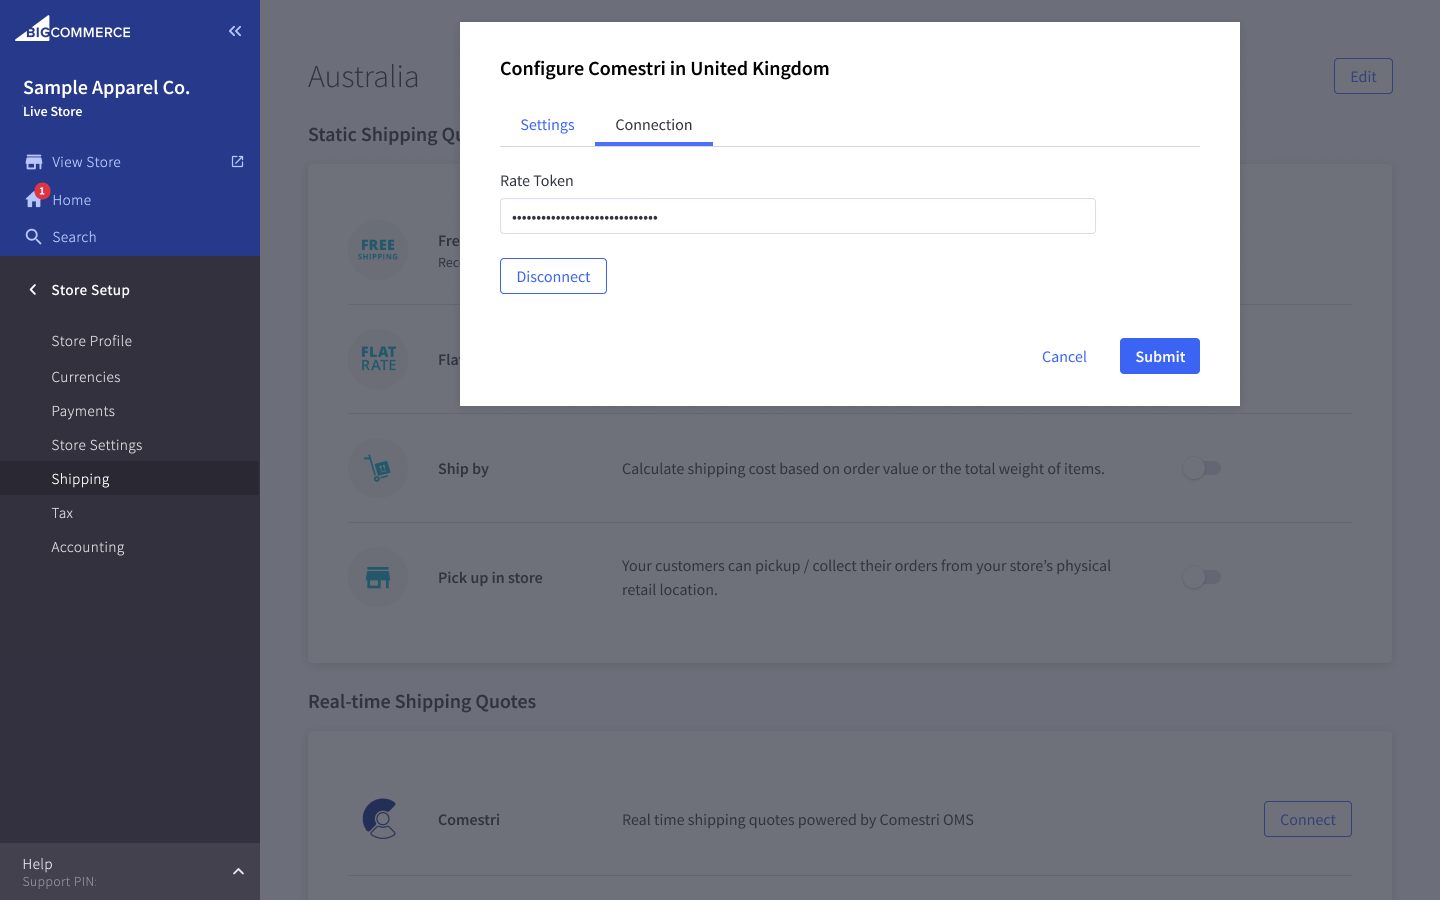1440x900 pixels.
Task: Click the View Store link
Action: pyautogui.click(x=86, y=162)
